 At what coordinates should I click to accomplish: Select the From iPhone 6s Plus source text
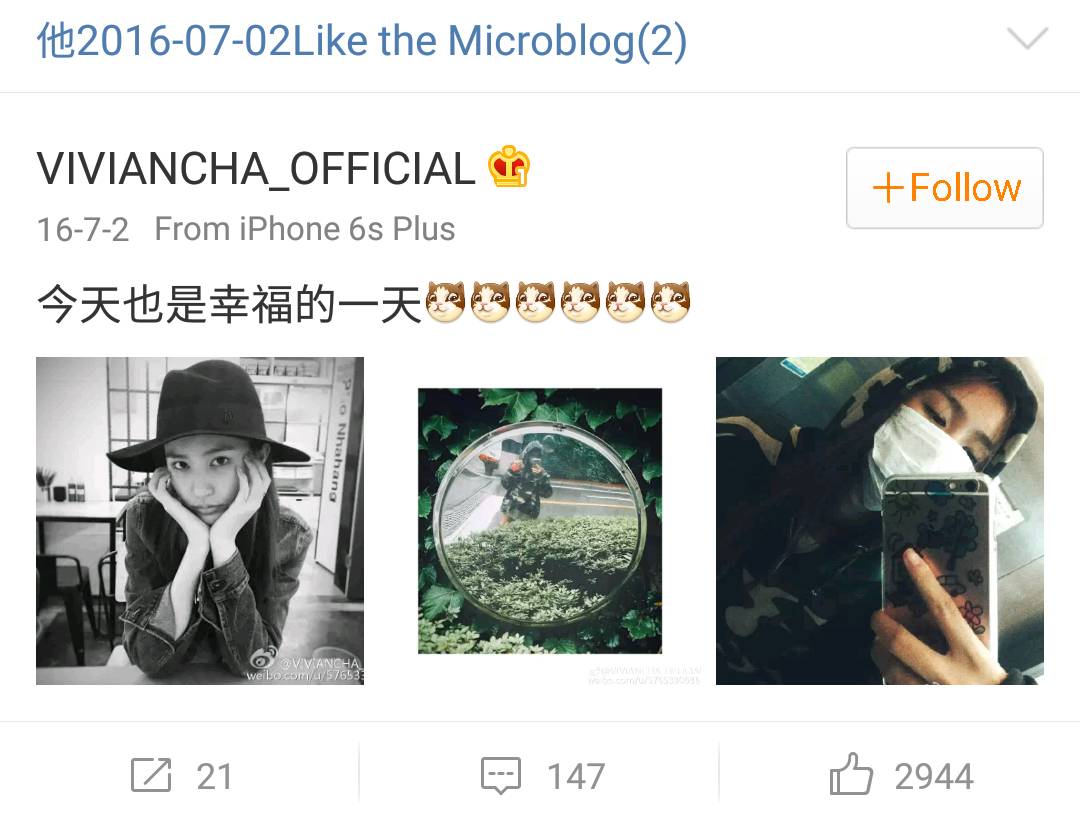pyautogui.click(x=305, y=229)
